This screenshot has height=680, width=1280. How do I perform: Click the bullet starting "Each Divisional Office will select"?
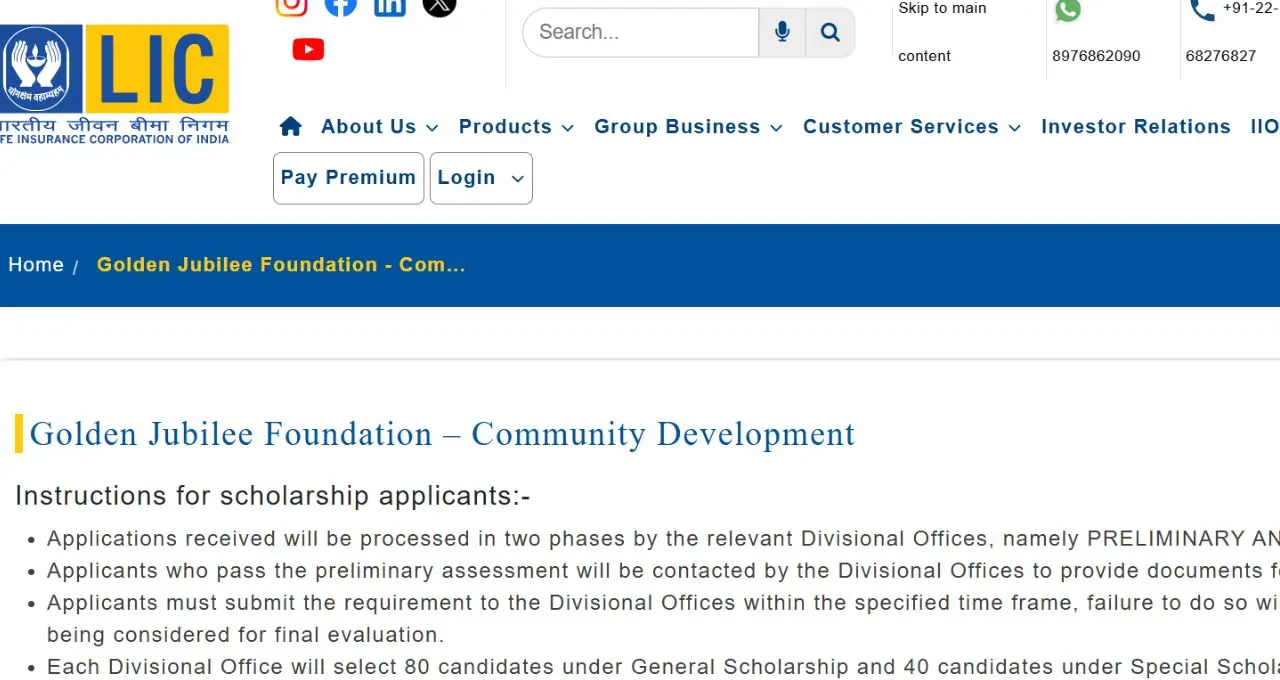click(663, 667)
